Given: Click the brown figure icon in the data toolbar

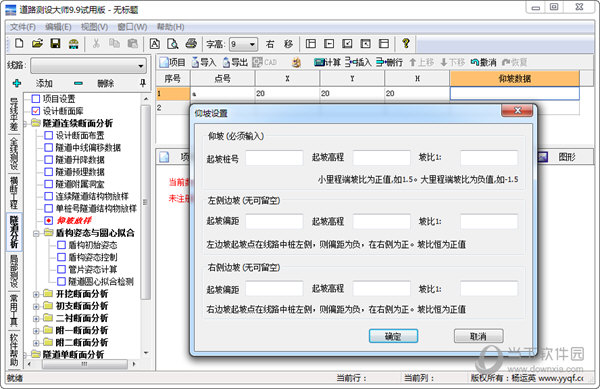Looking at the screenshot, I should pyautogui.click(x=296, y=62).
